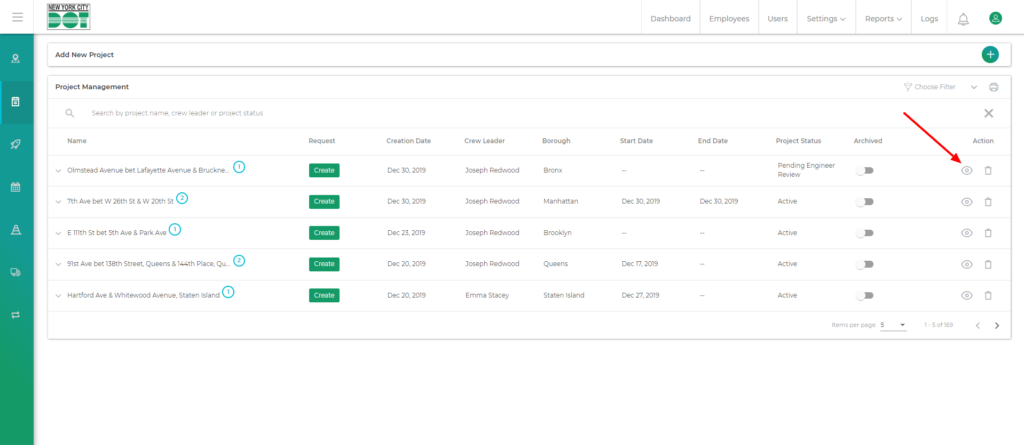Screen dimensions: 1024x445
Task: Click the green Add New Project plus icon
Action: coord(989,55)
